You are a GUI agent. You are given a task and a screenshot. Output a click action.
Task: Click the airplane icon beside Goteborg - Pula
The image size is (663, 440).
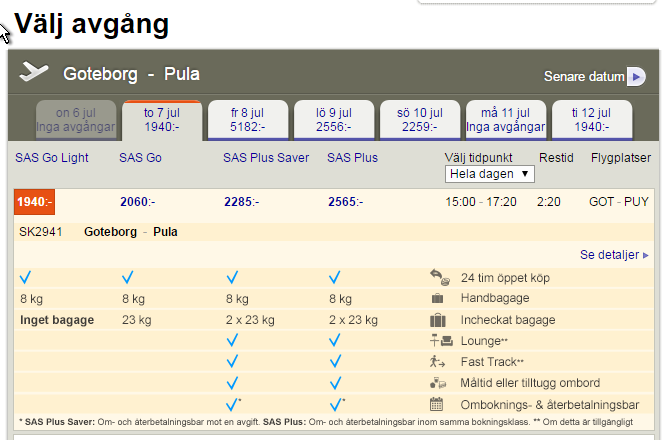34,73
